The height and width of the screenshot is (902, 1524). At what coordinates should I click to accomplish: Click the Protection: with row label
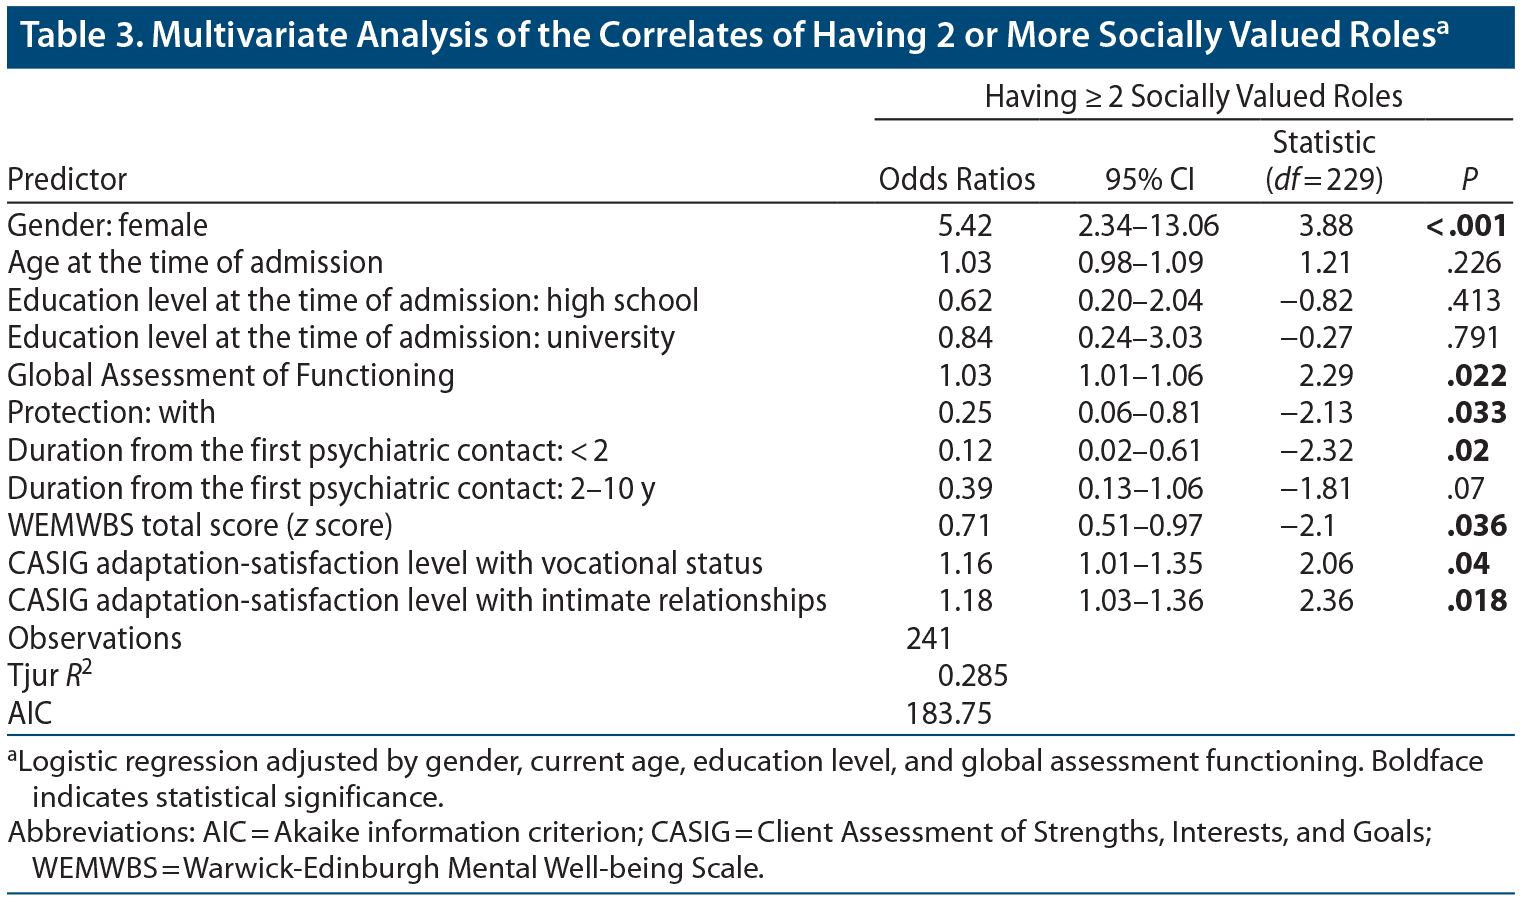point(112,412)
